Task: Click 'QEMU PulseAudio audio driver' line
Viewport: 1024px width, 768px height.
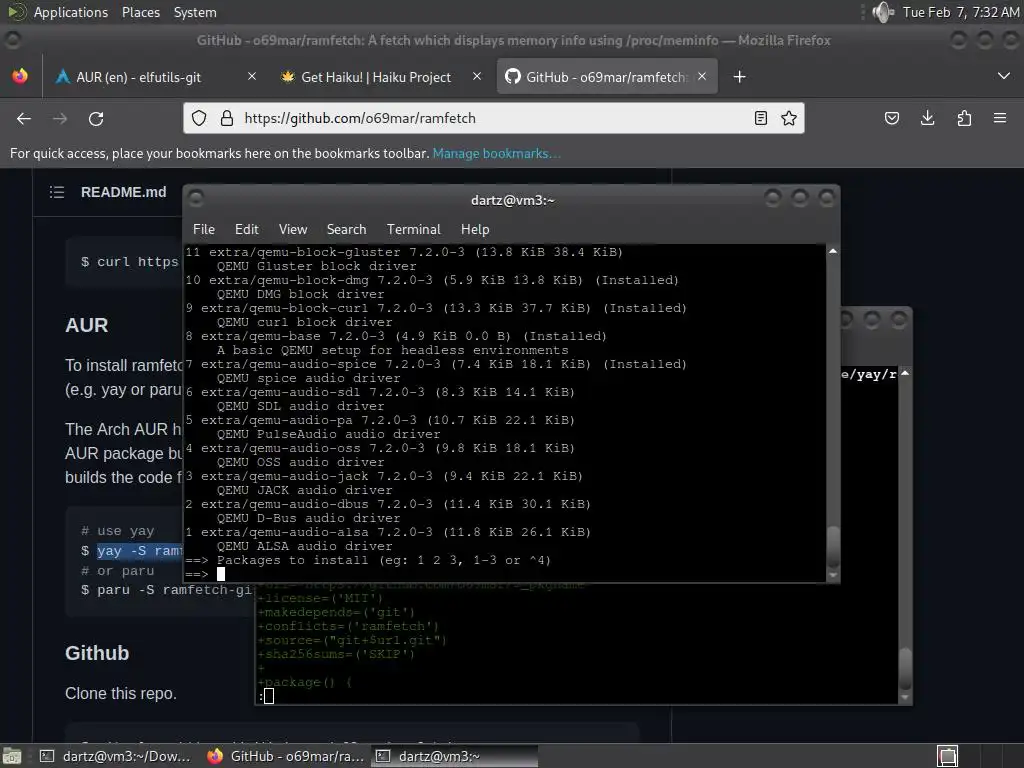Action: coord(328,434)
